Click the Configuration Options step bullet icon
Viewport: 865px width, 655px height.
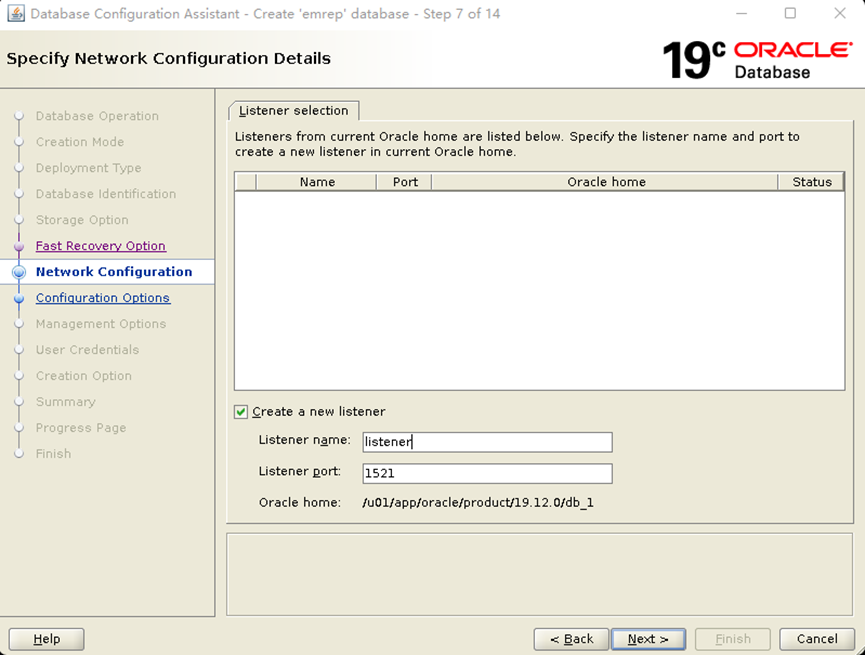coord(19,298)
